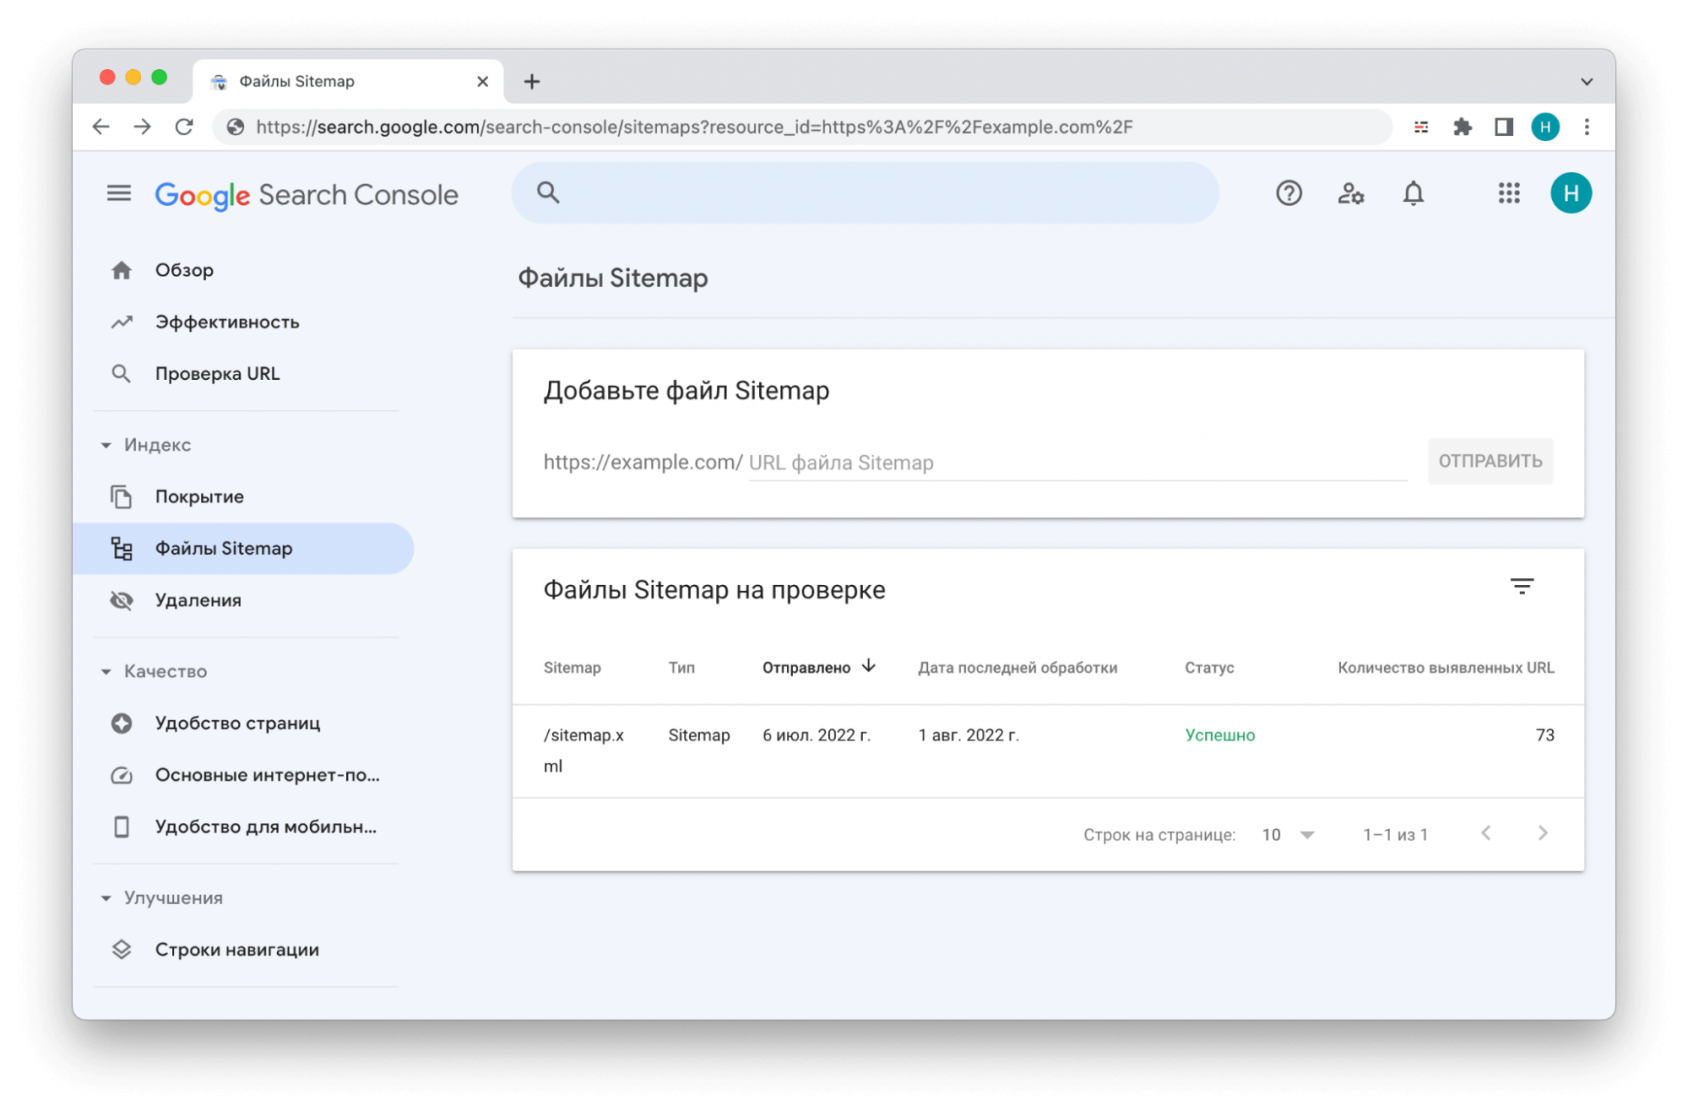
Task: Click the 73 discovered URLs value
Action: click(1545, 735)
